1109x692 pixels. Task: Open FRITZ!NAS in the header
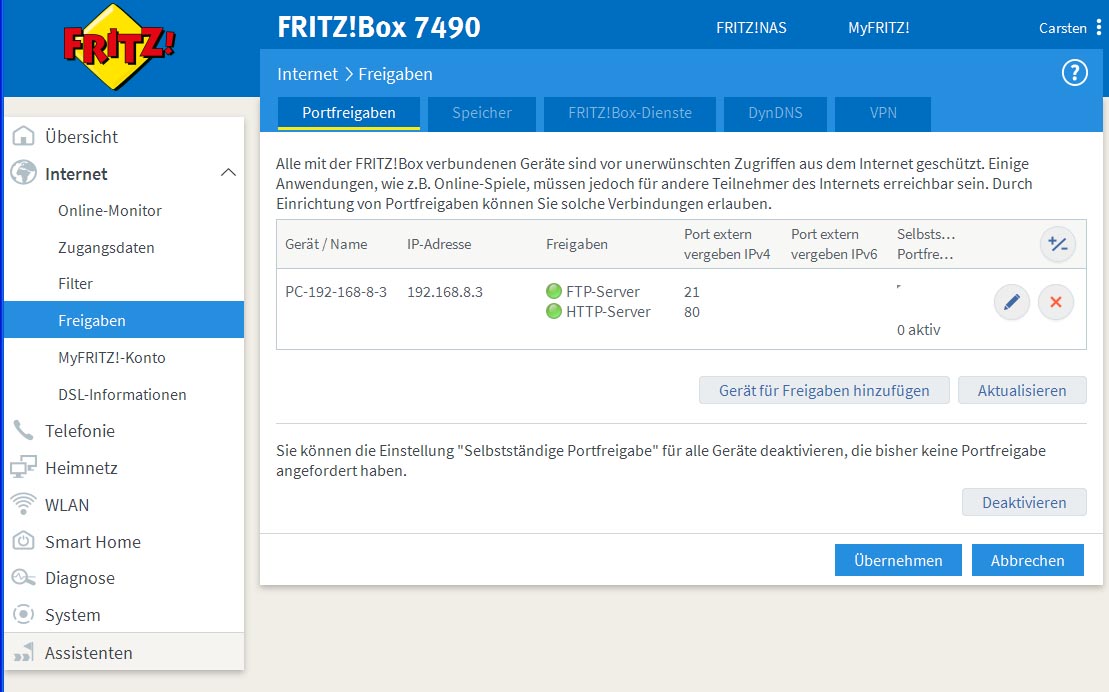pyautogui.click(x=751, y=28)
